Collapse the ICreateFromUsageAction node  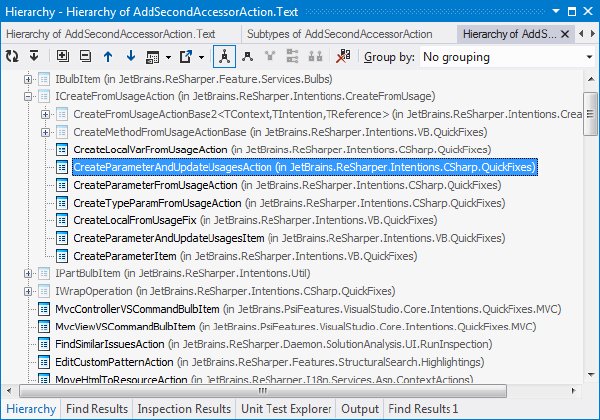tap(28, 96)
